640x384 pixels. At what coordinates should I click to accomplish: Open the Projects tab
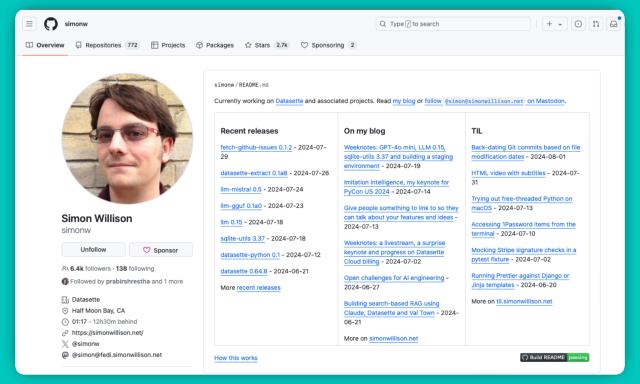(x=168, y=45)
